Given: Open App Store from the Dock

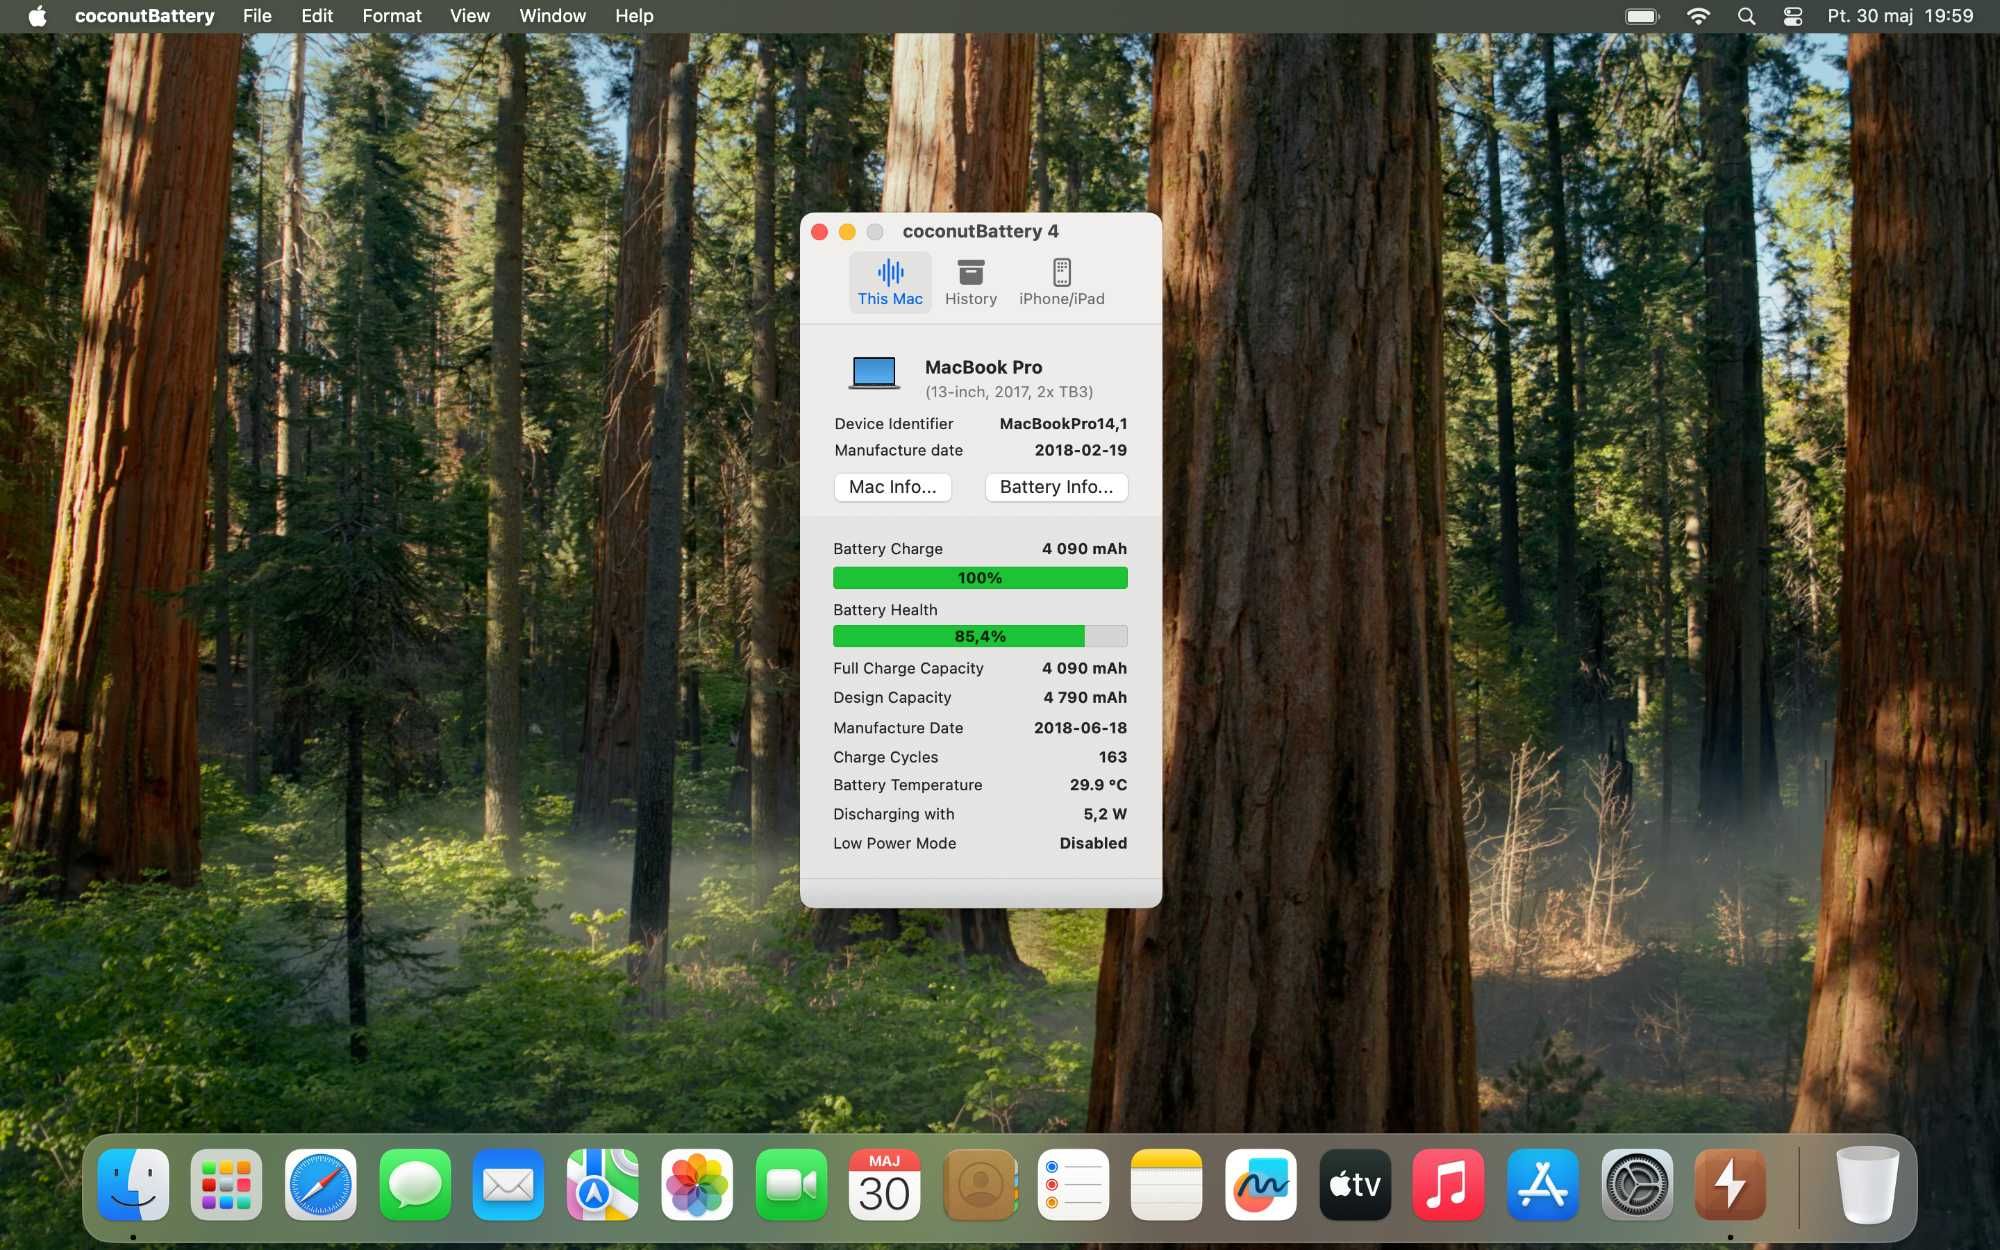Looking at the screenshot, I should point(1543,1185).
